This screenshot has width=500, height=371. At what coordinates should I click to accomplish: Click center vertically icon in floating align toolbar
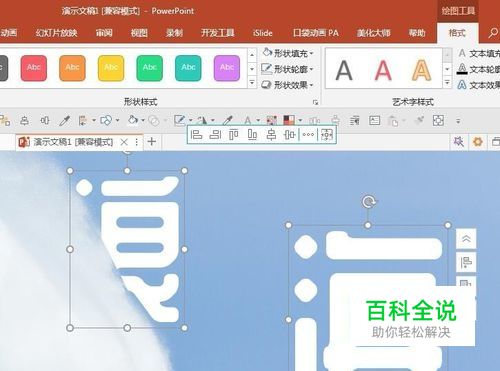point(290,135)
